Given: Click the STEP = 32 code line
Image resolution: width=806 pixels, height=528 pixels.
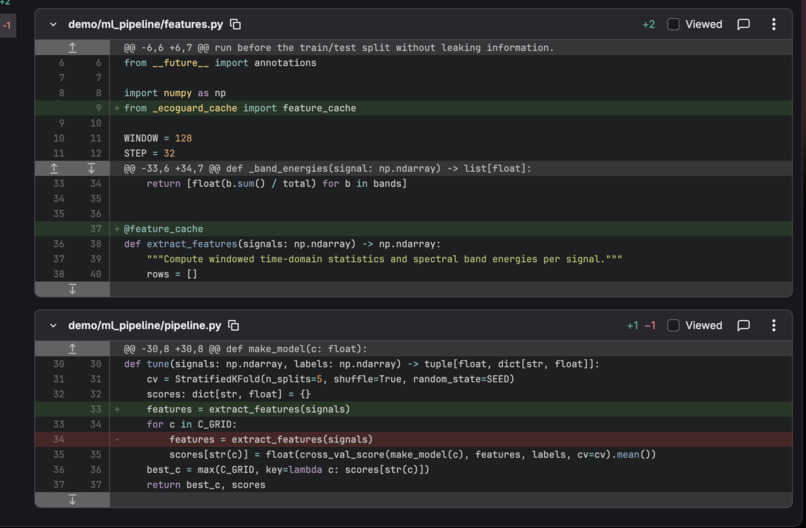Looking at the screenshot, I should [x=413, y=153].
